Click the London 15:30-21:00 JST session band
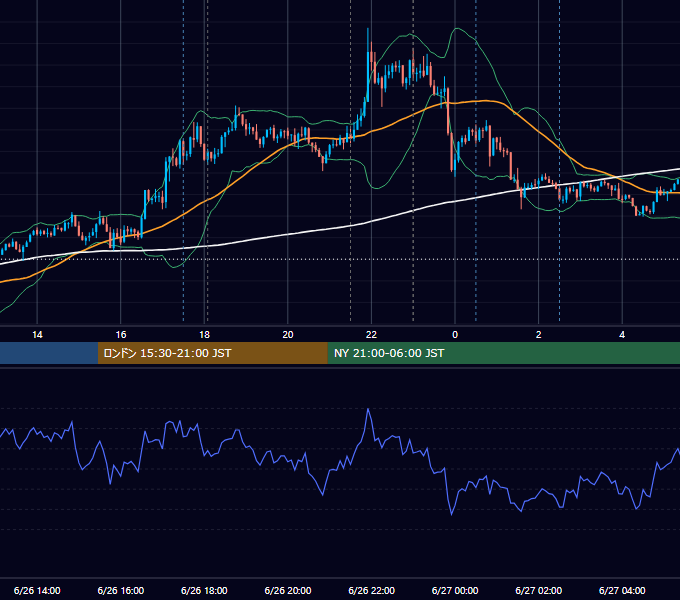The width and height of the screenshot is (680, 600). pos(212,353)
